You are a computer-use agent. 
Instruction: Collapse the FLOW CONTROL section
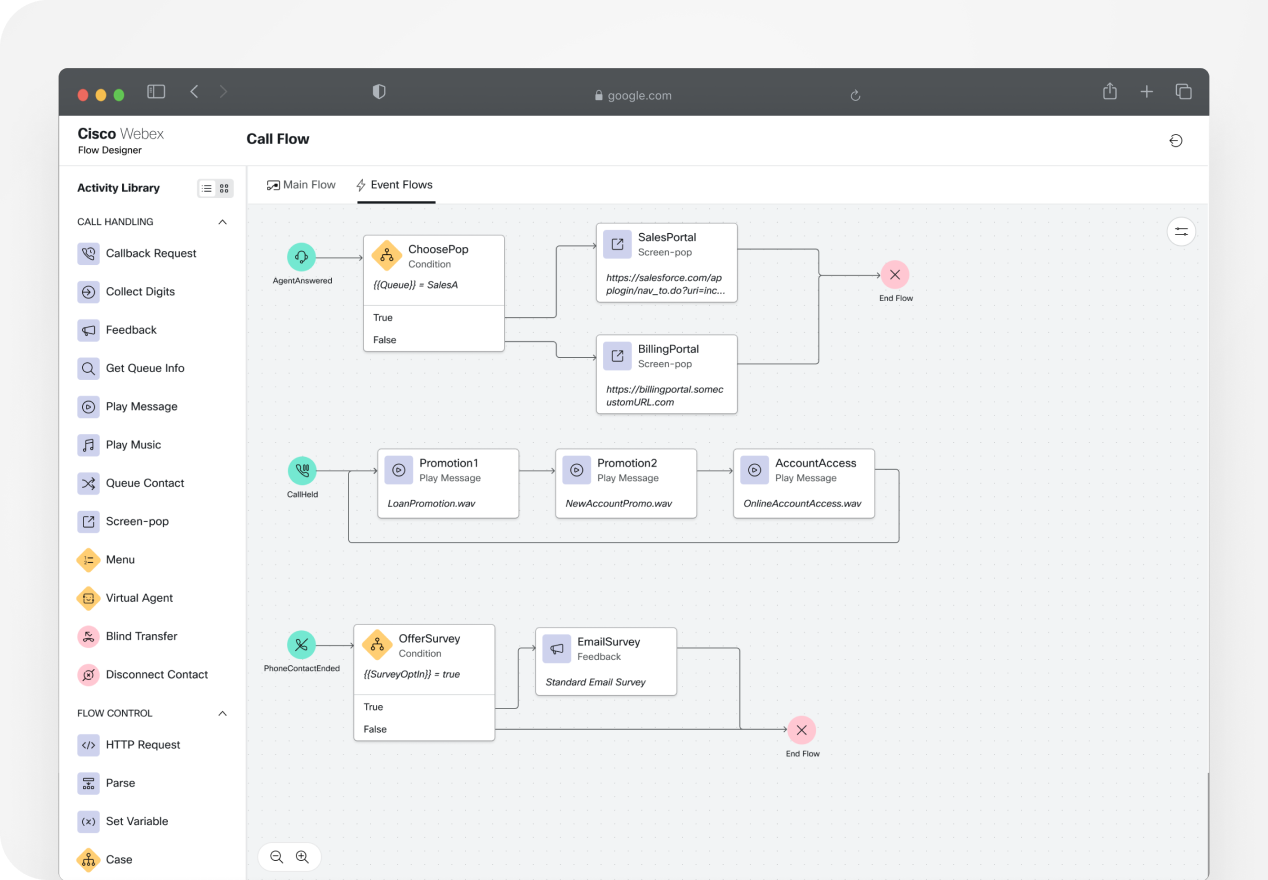(x=222, y=713)
